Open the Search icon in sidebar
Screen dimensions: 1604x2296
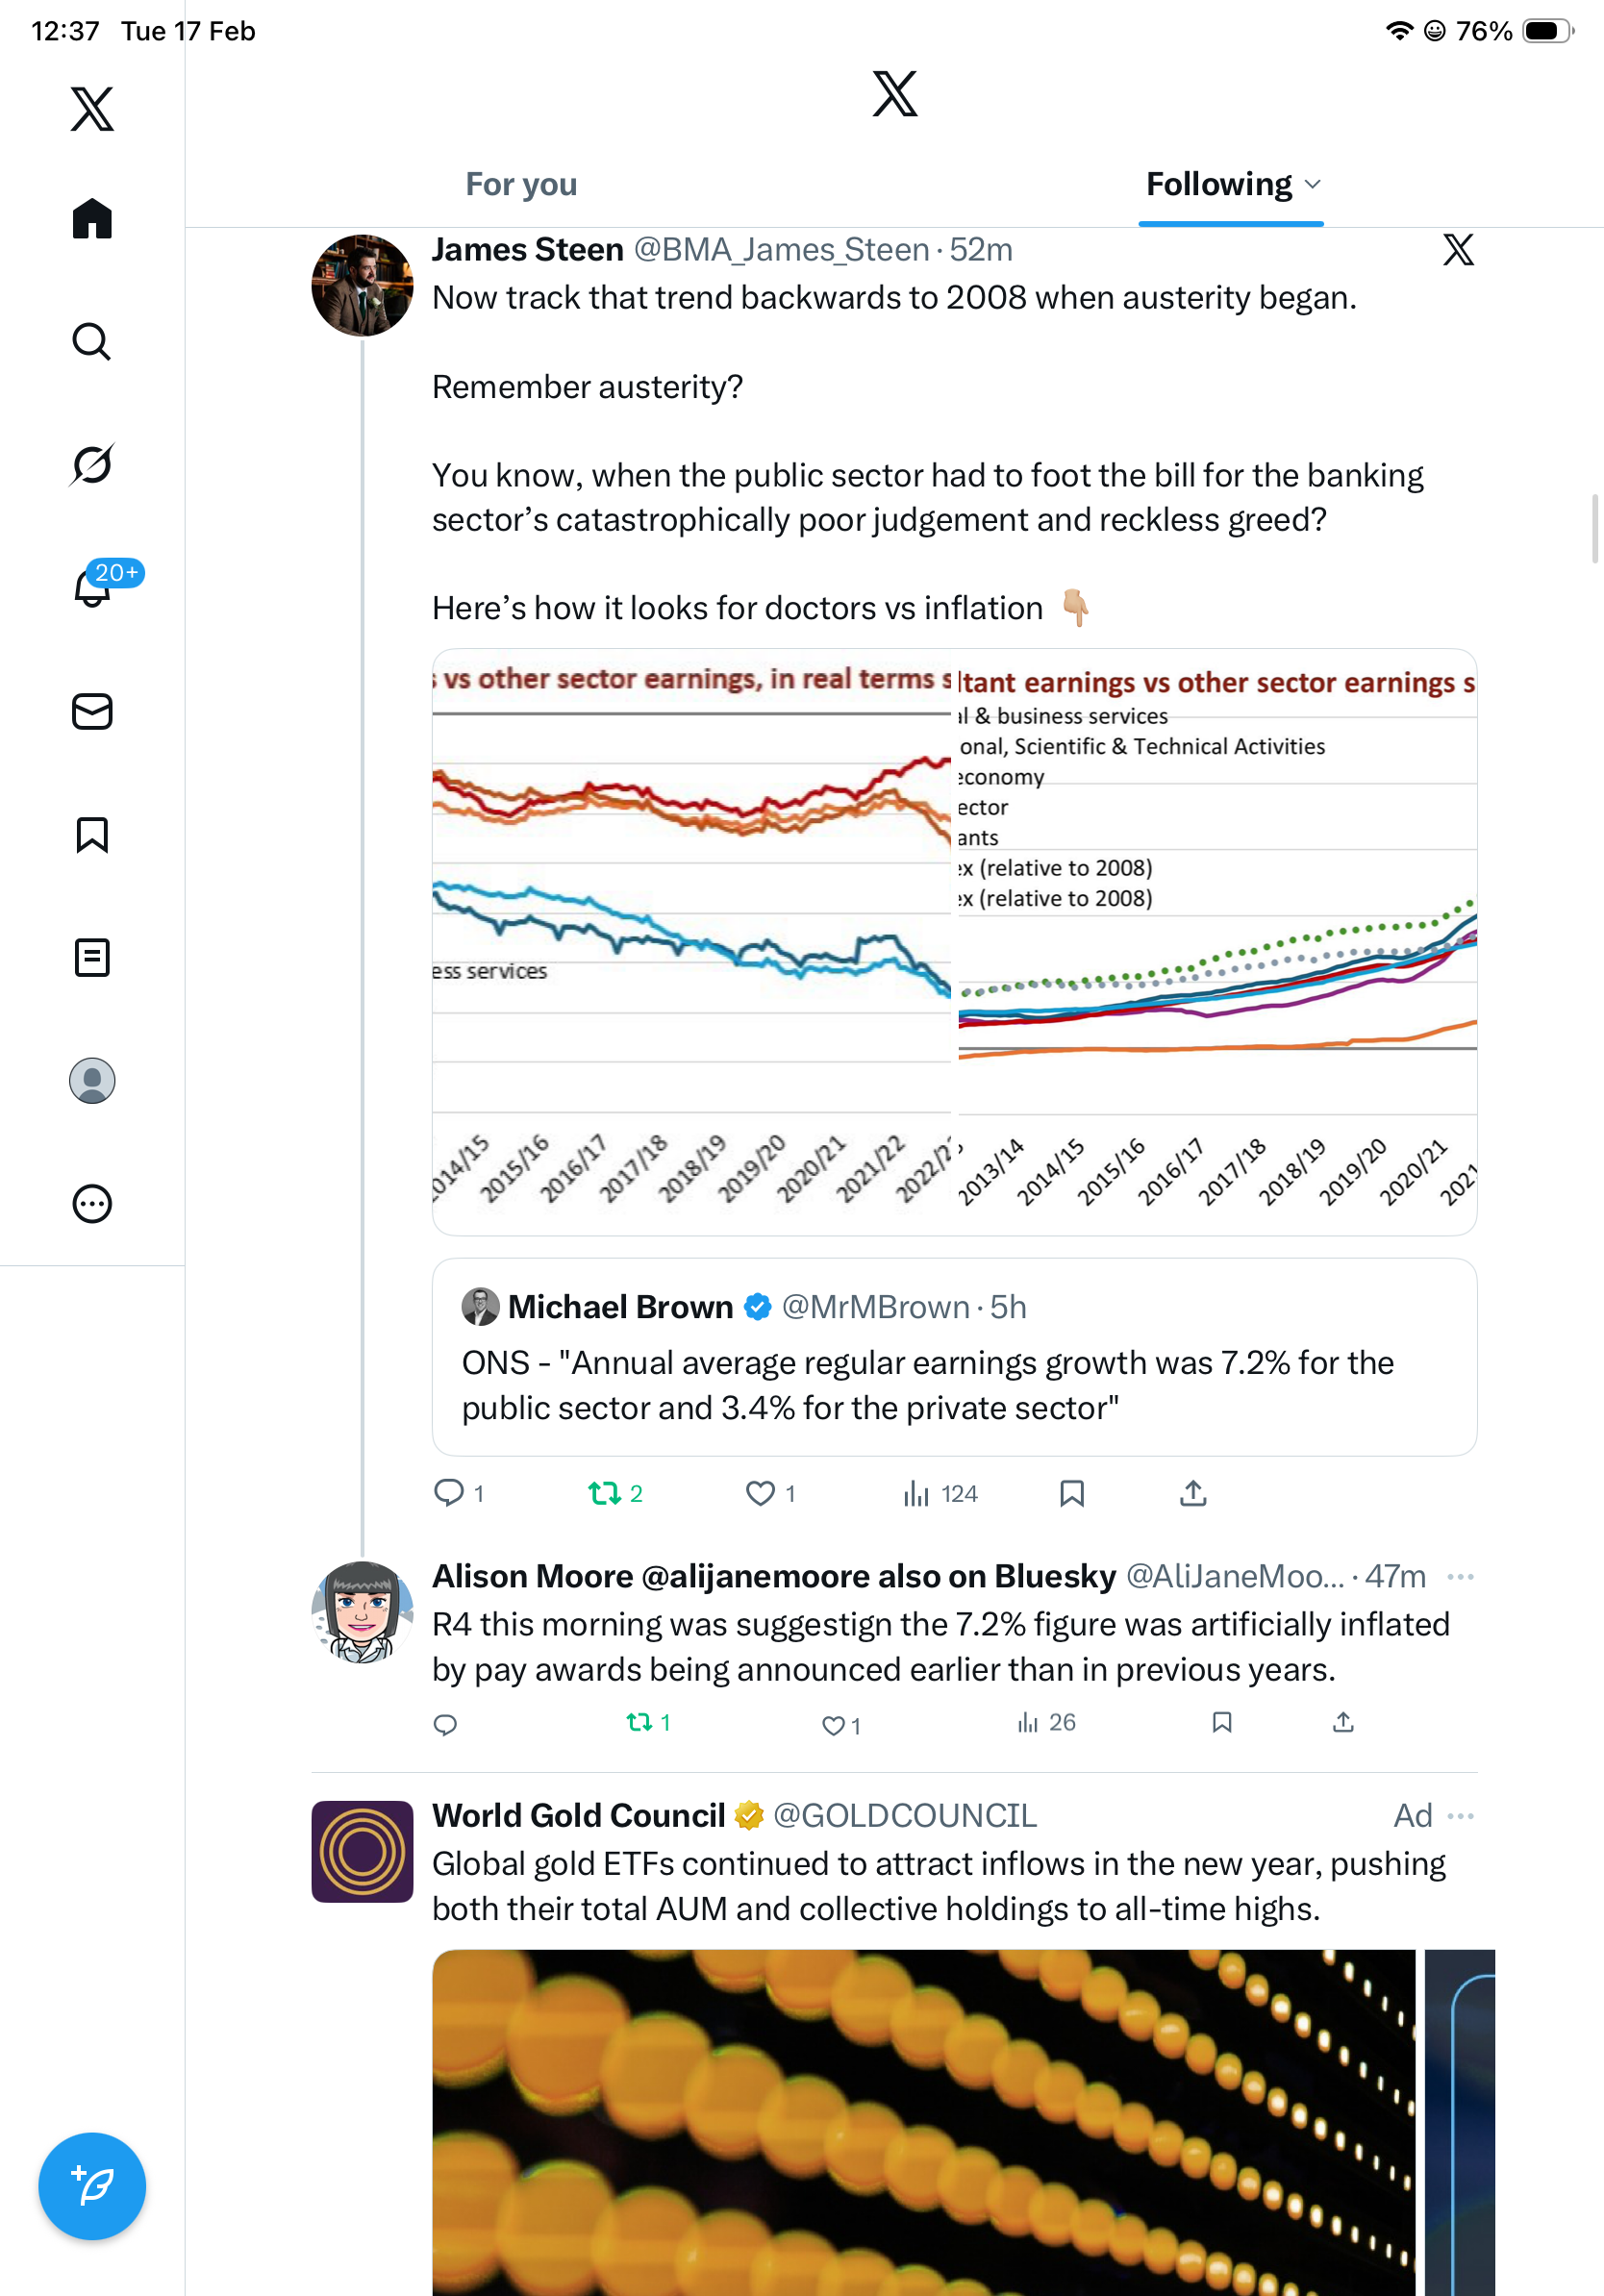pyautogui.click(x=92, y=342)
